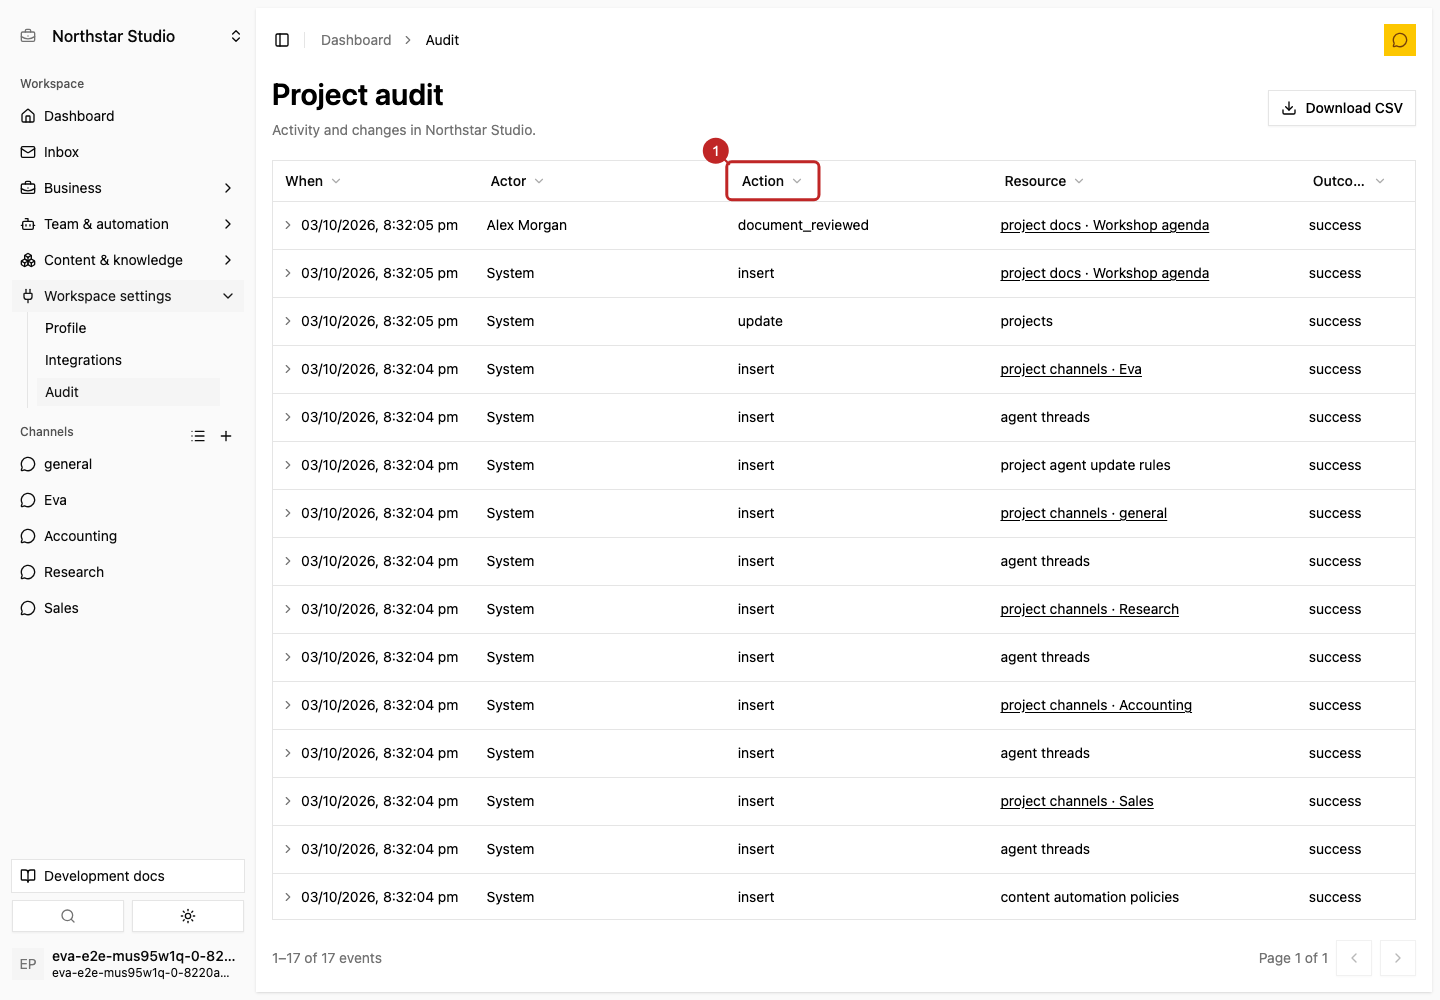Screen dimensions: 1440x1000
Task: Collapse Workspace settings section
Action: [x=128, y=296]
